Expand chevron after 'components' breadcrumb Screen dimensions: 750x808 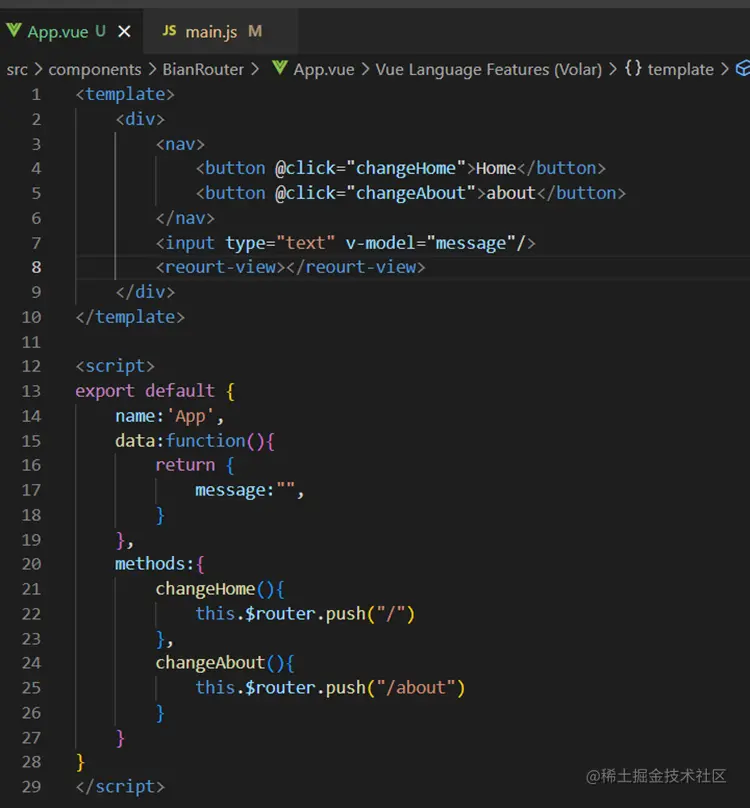(x=152, y=70)
